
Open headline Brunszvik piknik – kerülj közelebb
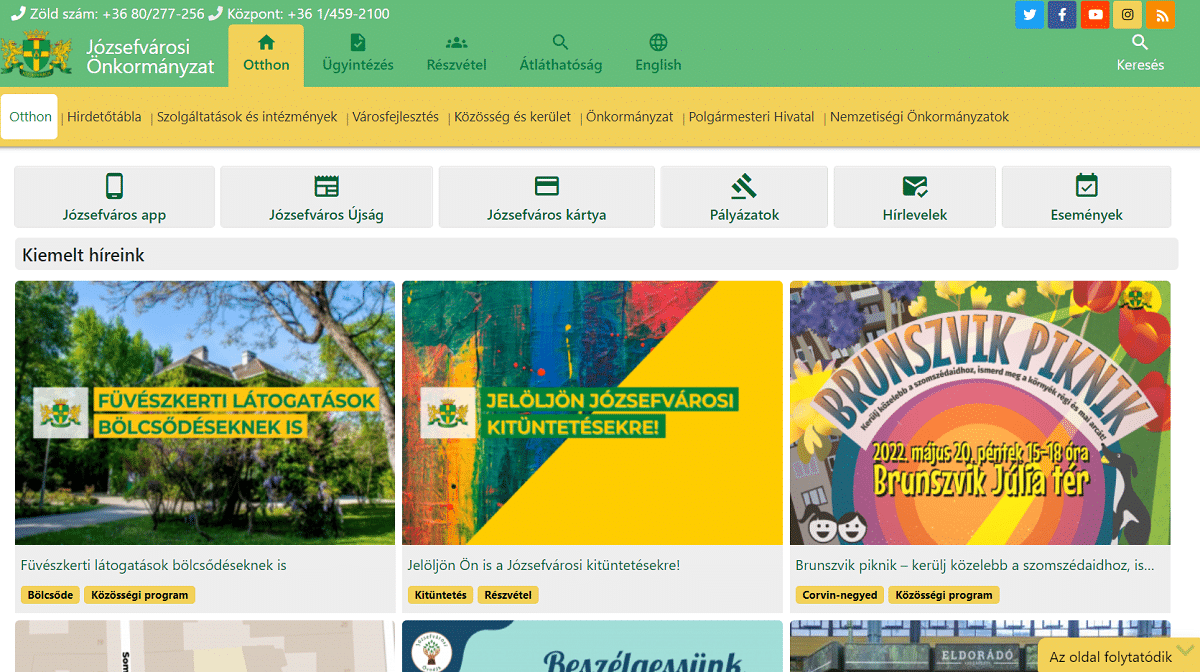click(x=975, y=565)
